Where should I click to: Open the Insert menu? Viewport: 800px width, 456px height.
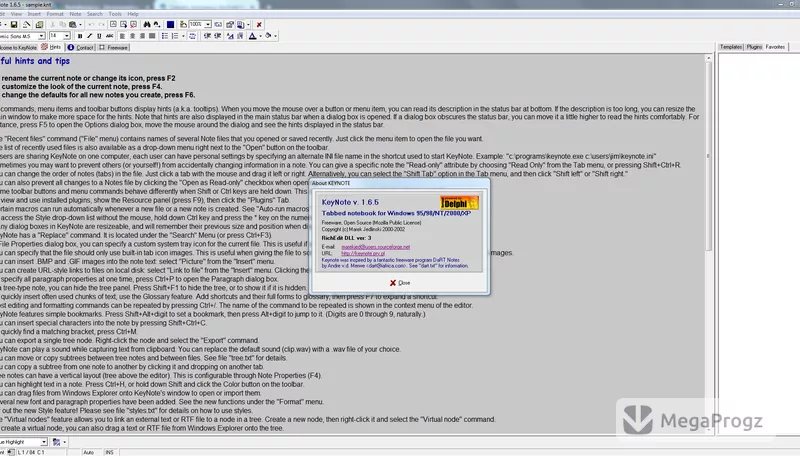point(34,14)
